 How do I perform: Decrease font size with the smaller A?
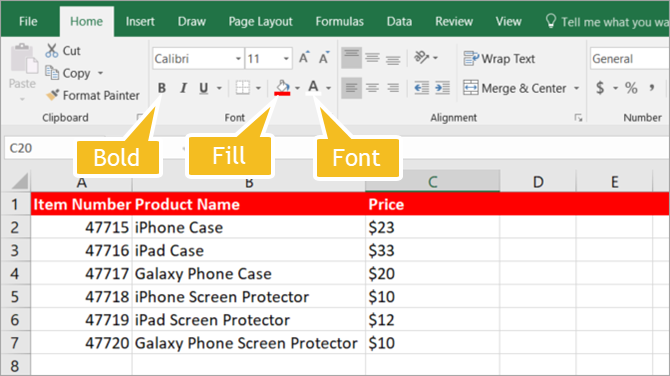click(324, 58)
